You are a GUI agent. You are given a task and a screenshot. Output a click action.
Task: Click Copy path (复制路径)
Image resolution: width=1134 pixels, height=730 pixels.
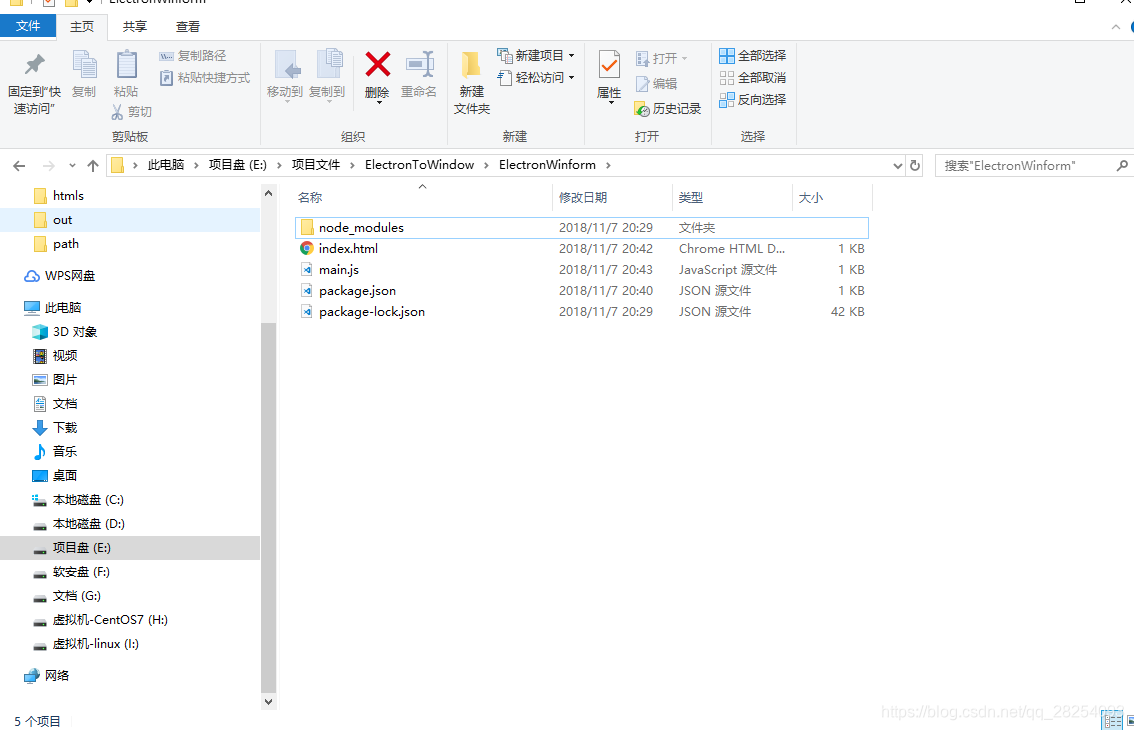193,56
